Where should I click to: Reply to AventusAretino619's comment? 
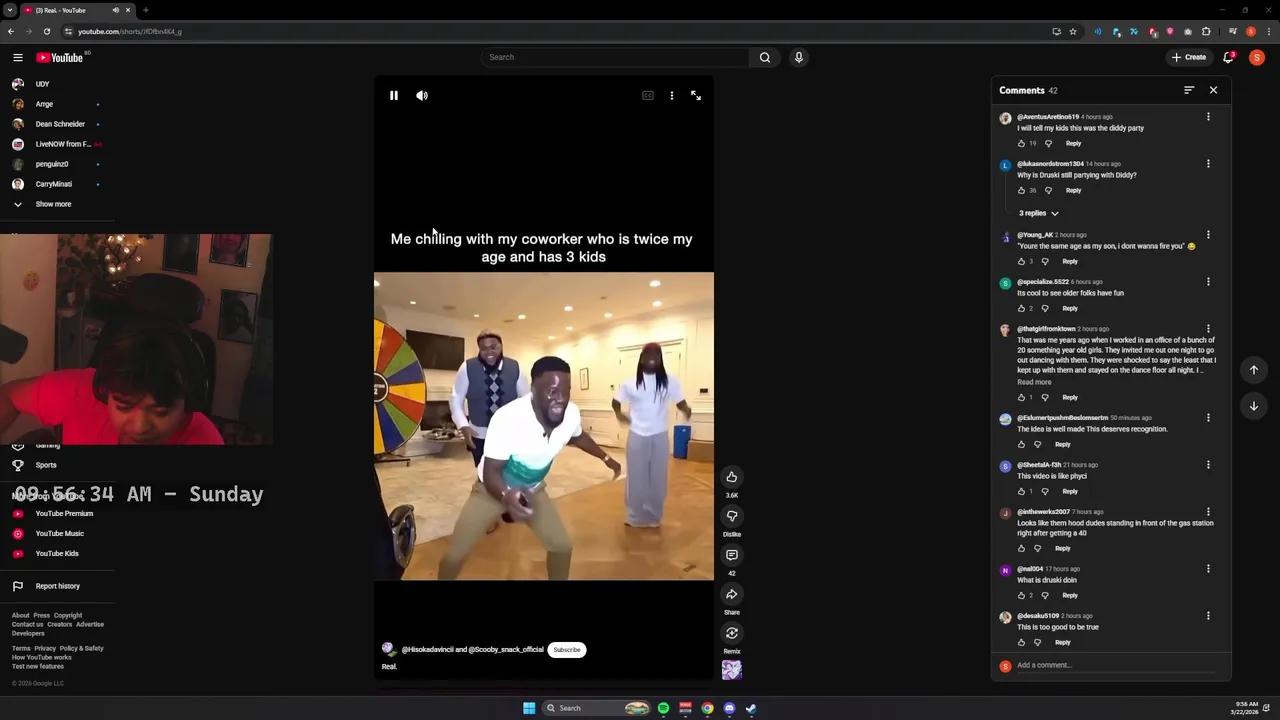[x=1073, y=143]
